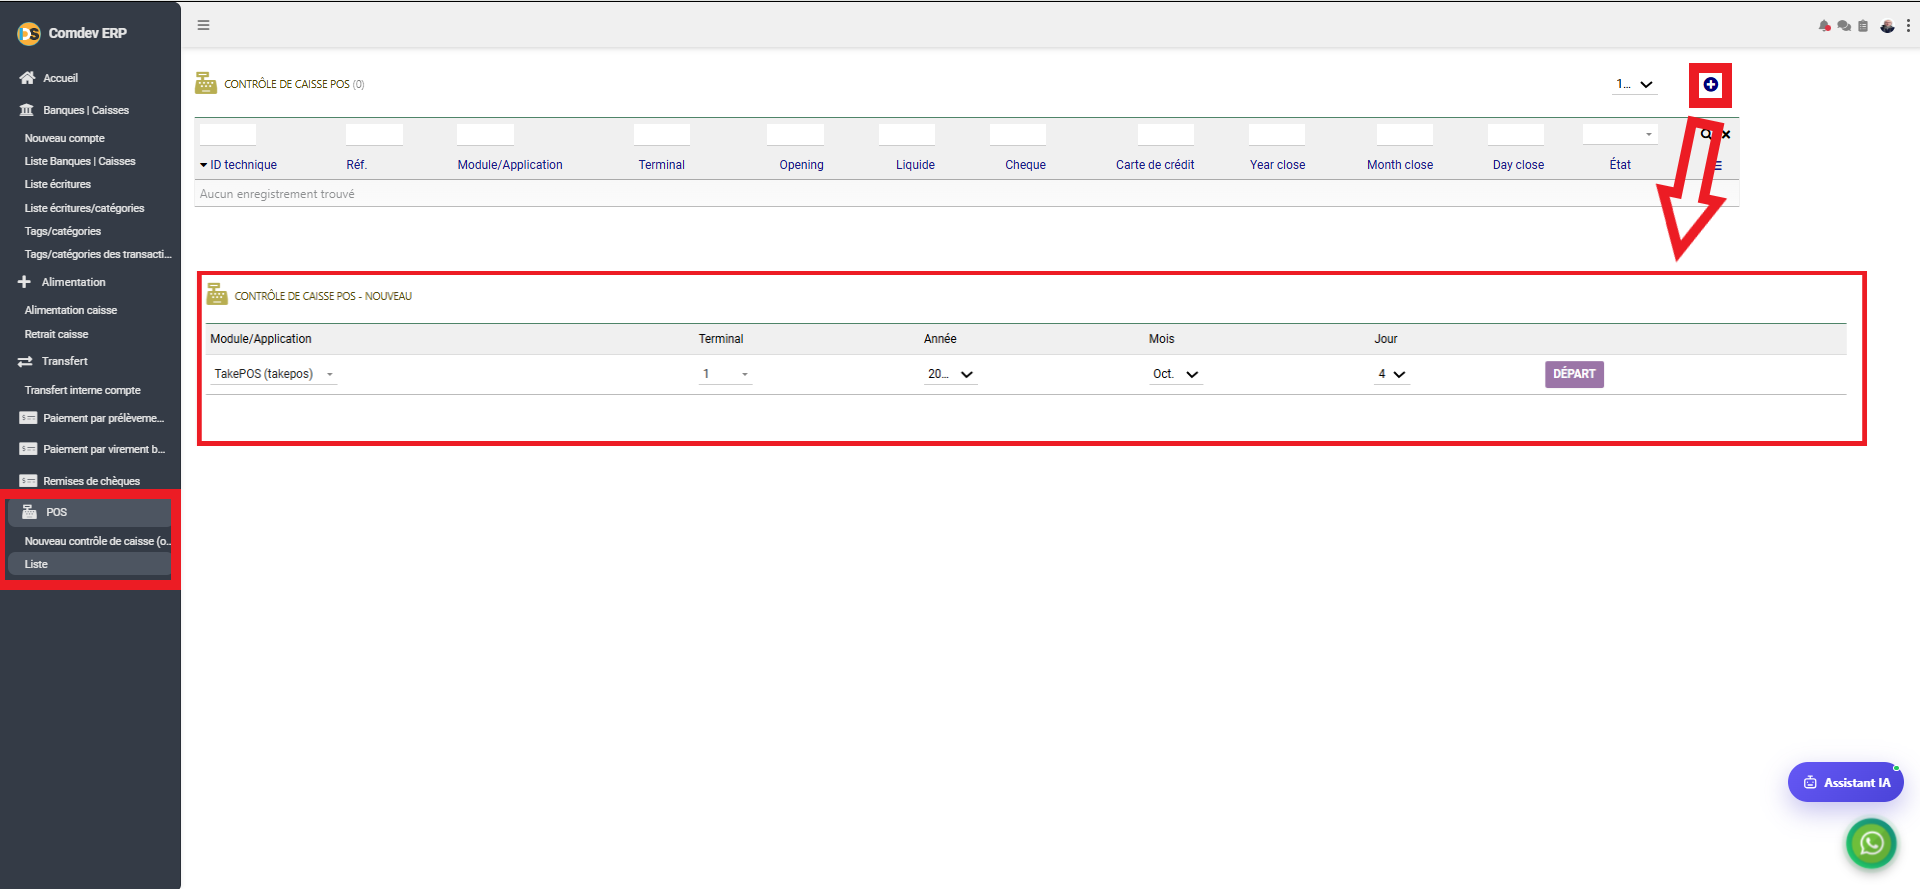Image resolution: width=1920 pixels, height=889 pixels.
Task: Click the DÉPART button
Action: click(x=1574, y=374)
